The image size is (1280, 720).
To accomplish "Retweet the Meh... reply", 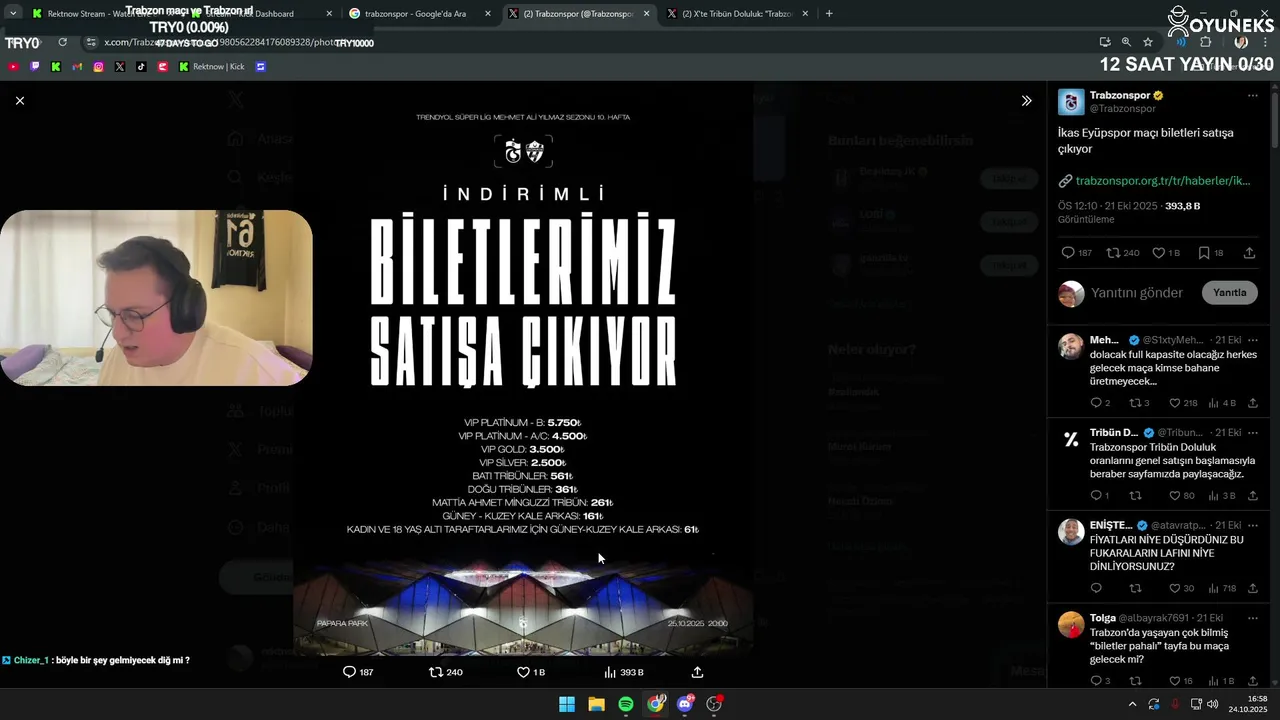I will coord(1135,403).
